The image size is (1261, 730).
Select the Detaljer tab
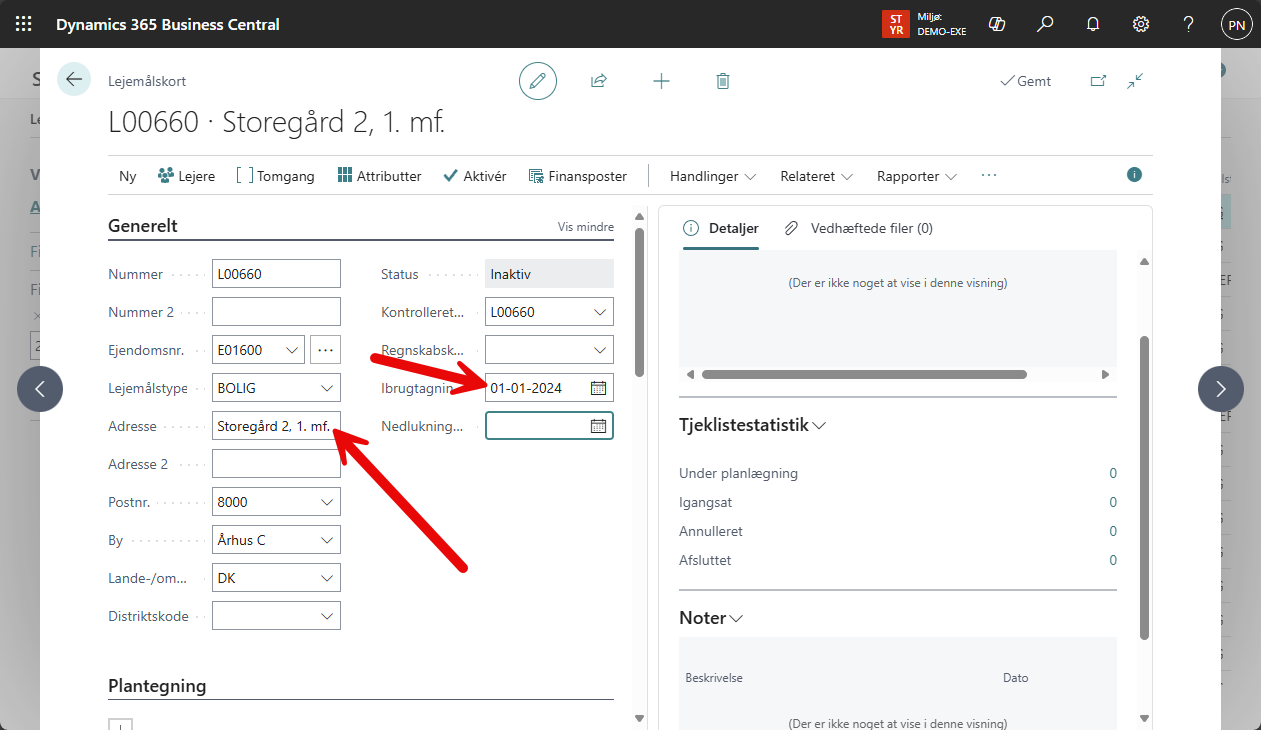click(721, 228)
